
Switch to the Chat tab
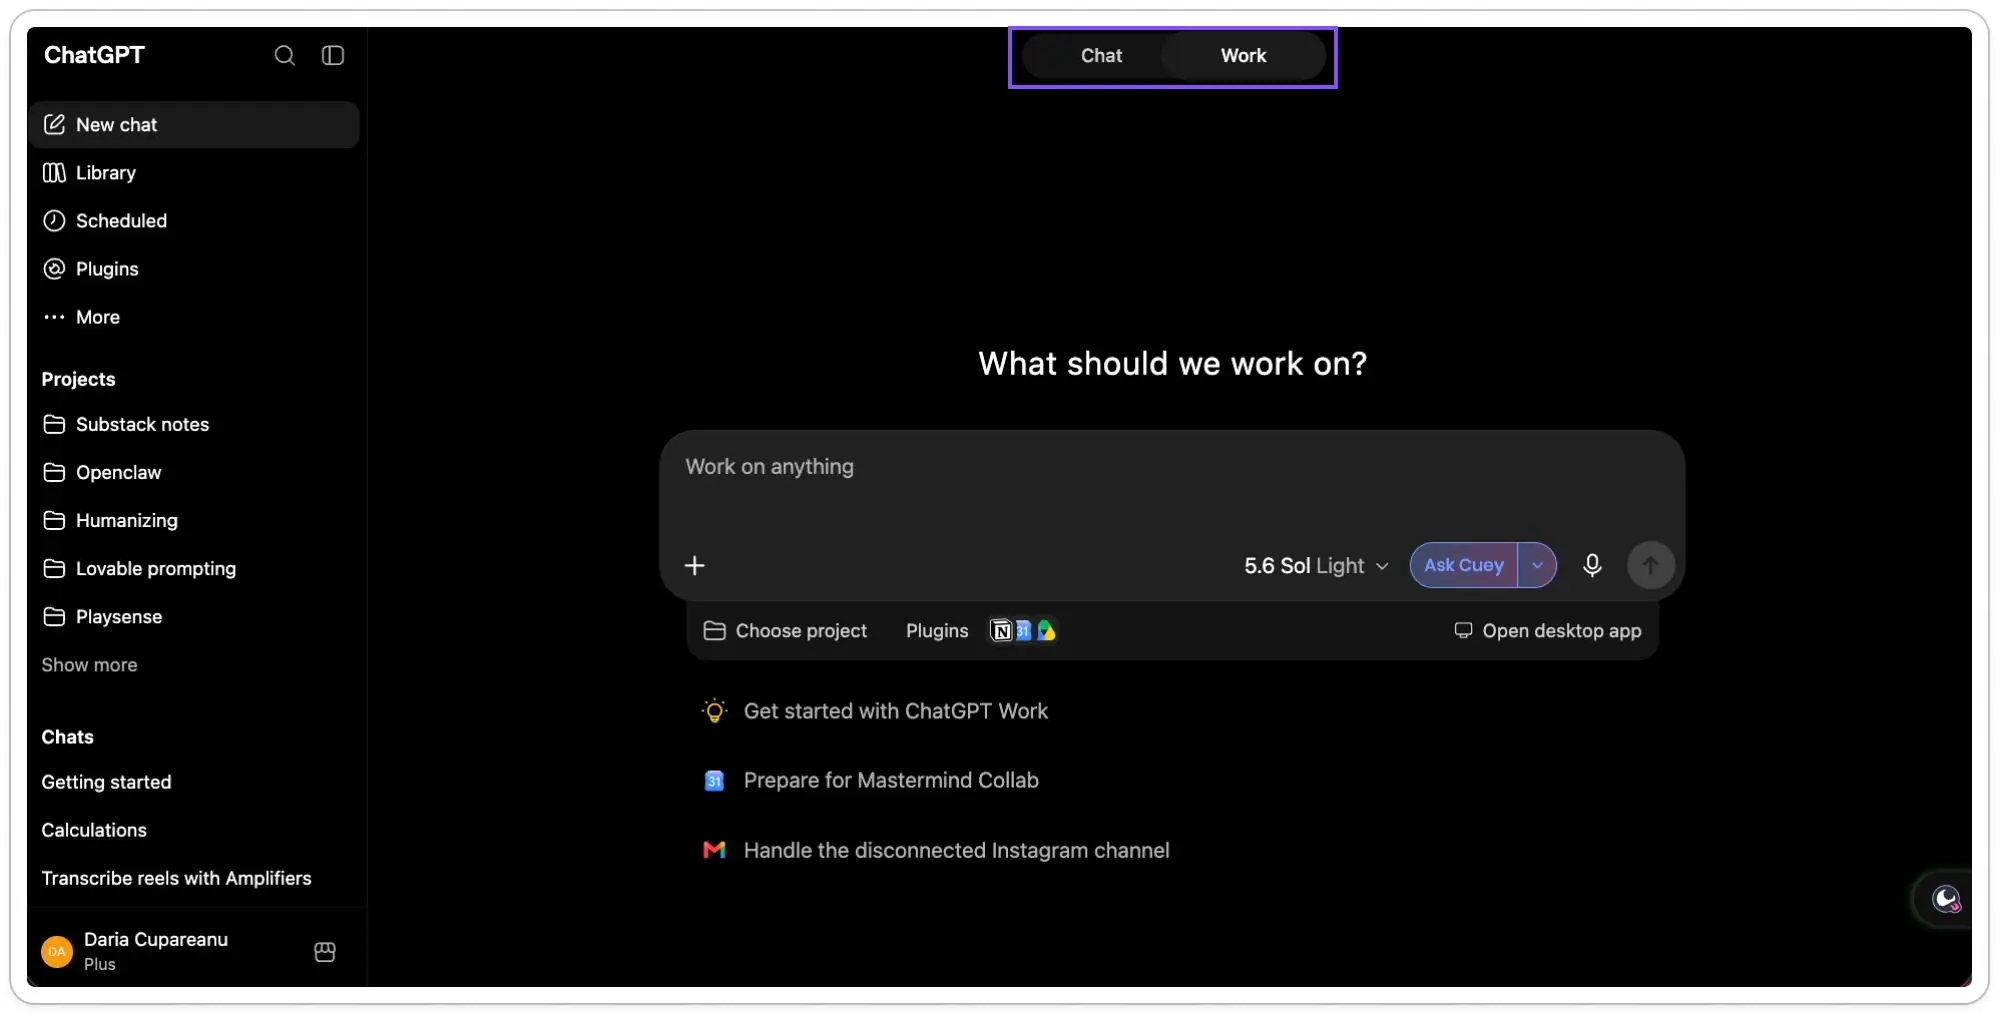(x=1101, y=56)
